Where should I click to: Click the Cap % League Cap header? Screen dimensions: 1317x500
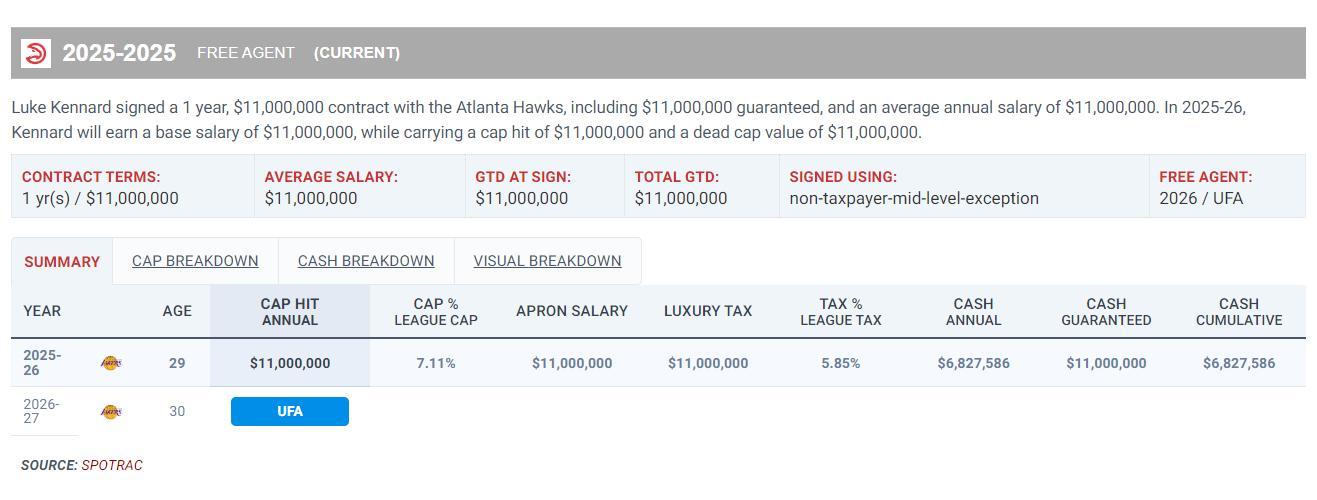[436, 312]
